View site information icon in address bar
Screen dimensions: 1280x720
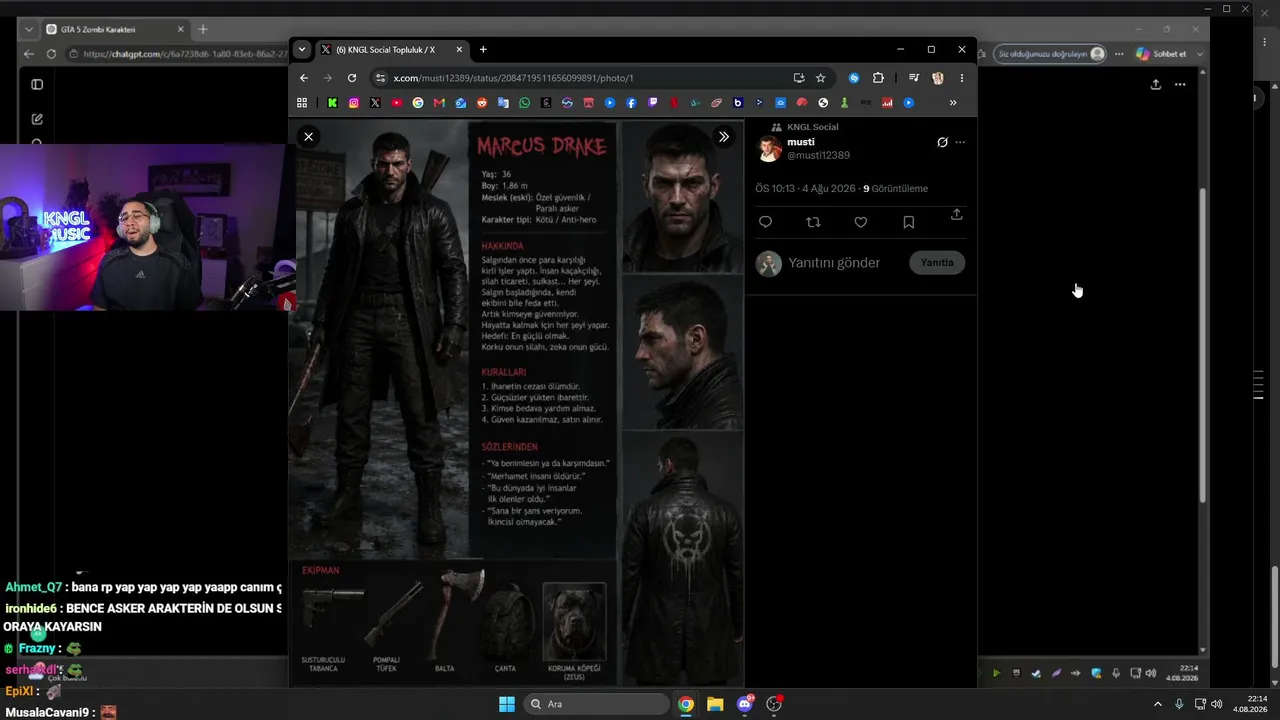(x=380, y=78)
